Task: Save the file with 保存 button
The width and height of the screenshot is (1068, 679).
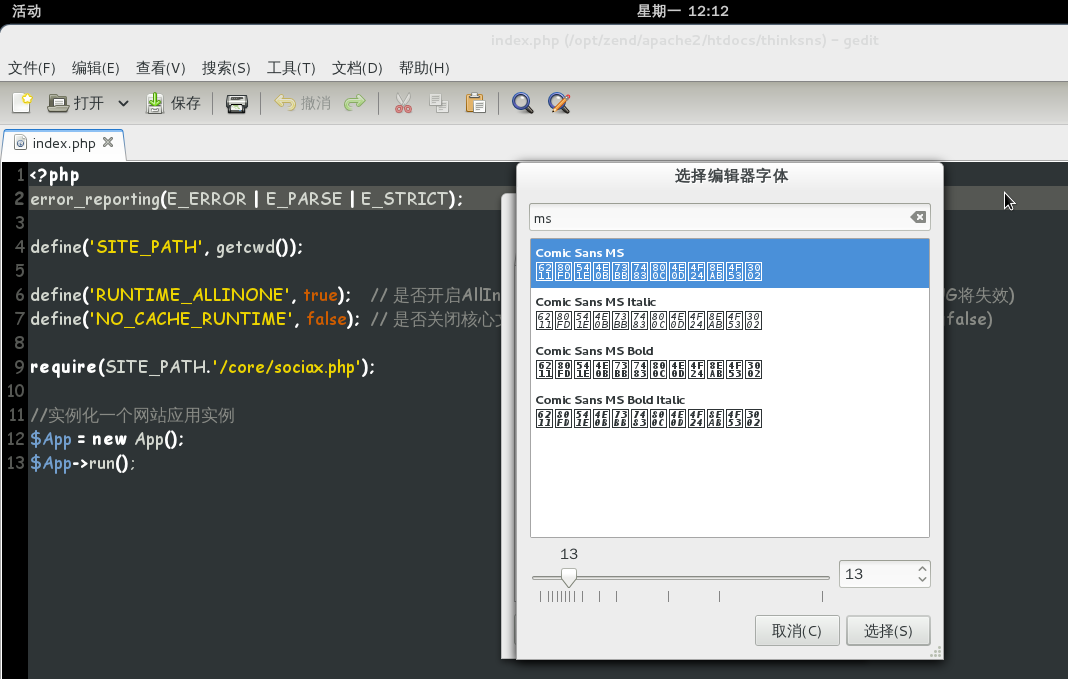Action: [174, 103]
